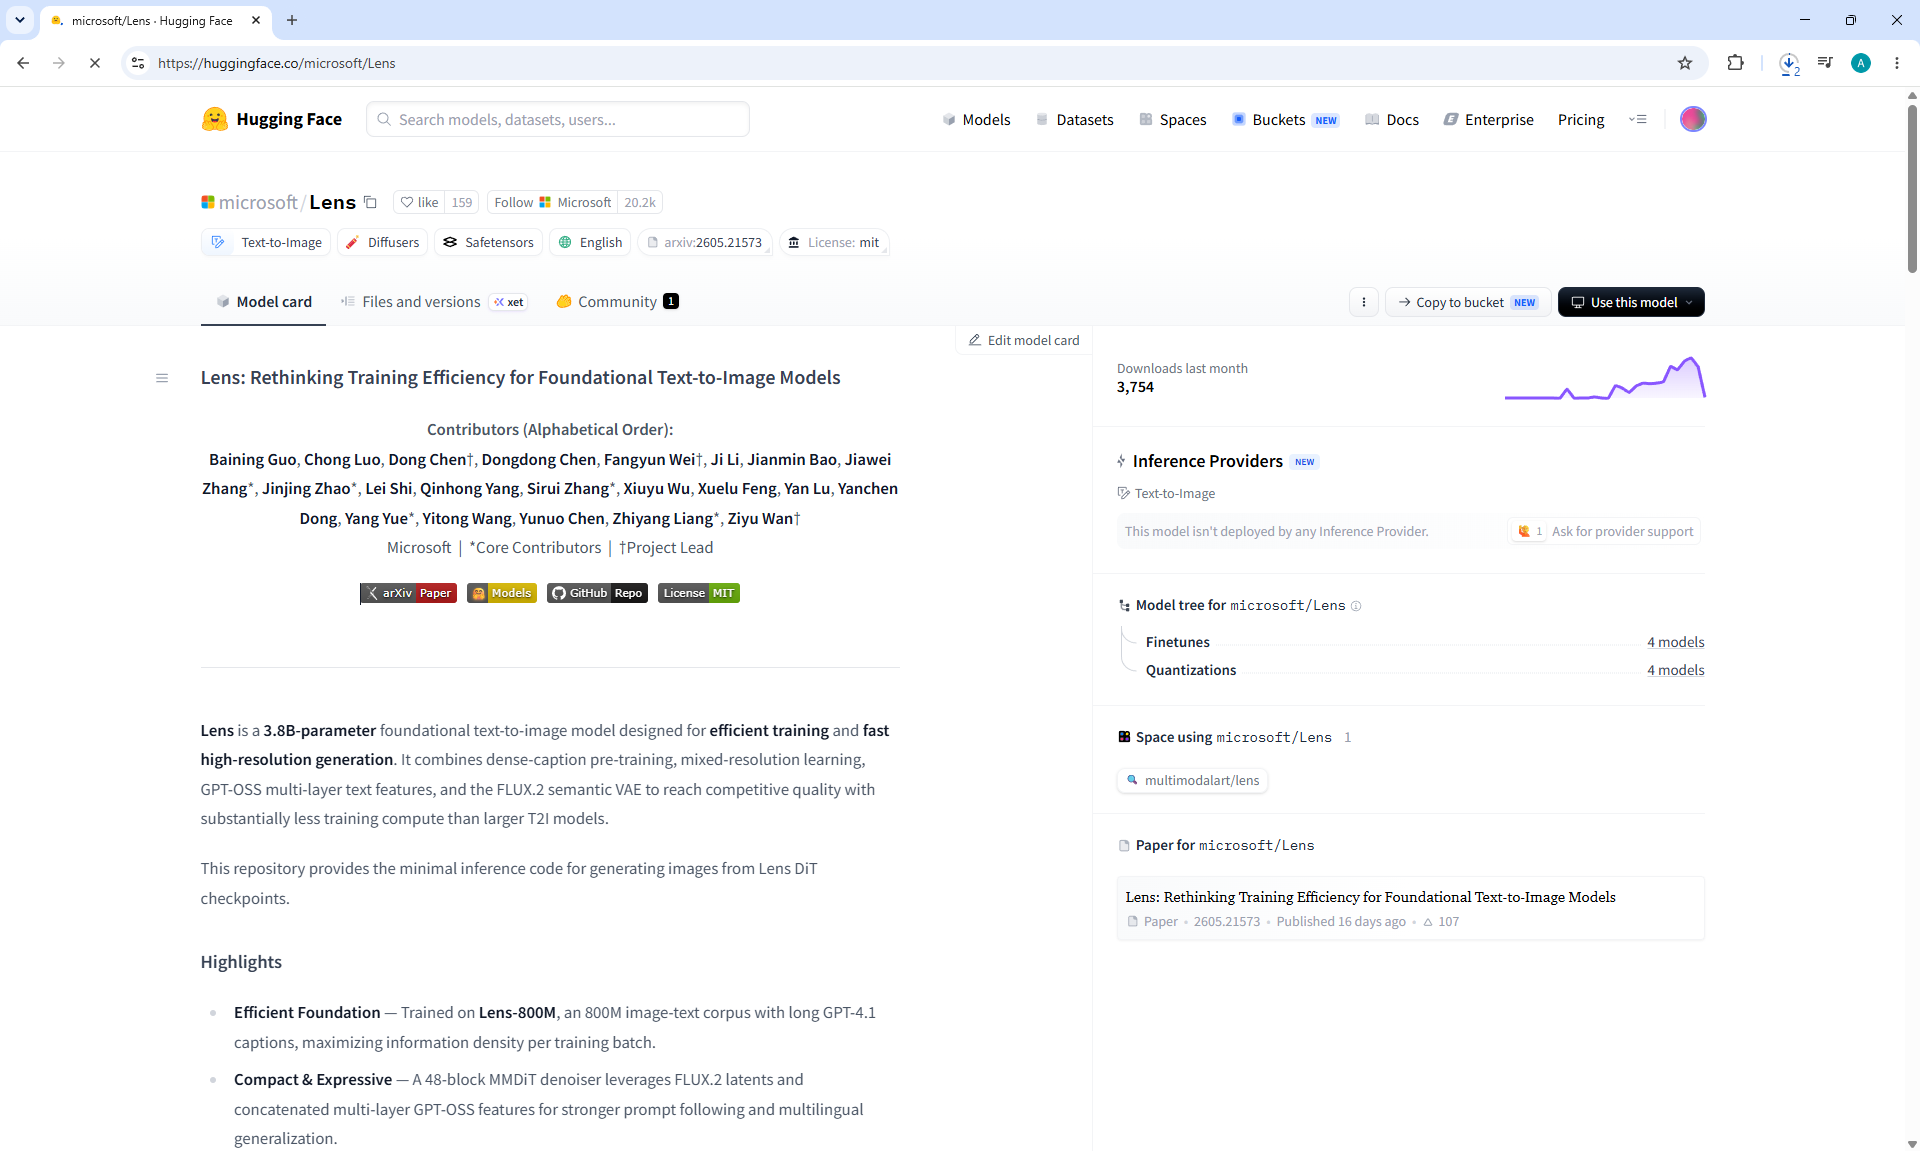
Task: Open the GitHub Repo badge
Action: pos(597,593)
